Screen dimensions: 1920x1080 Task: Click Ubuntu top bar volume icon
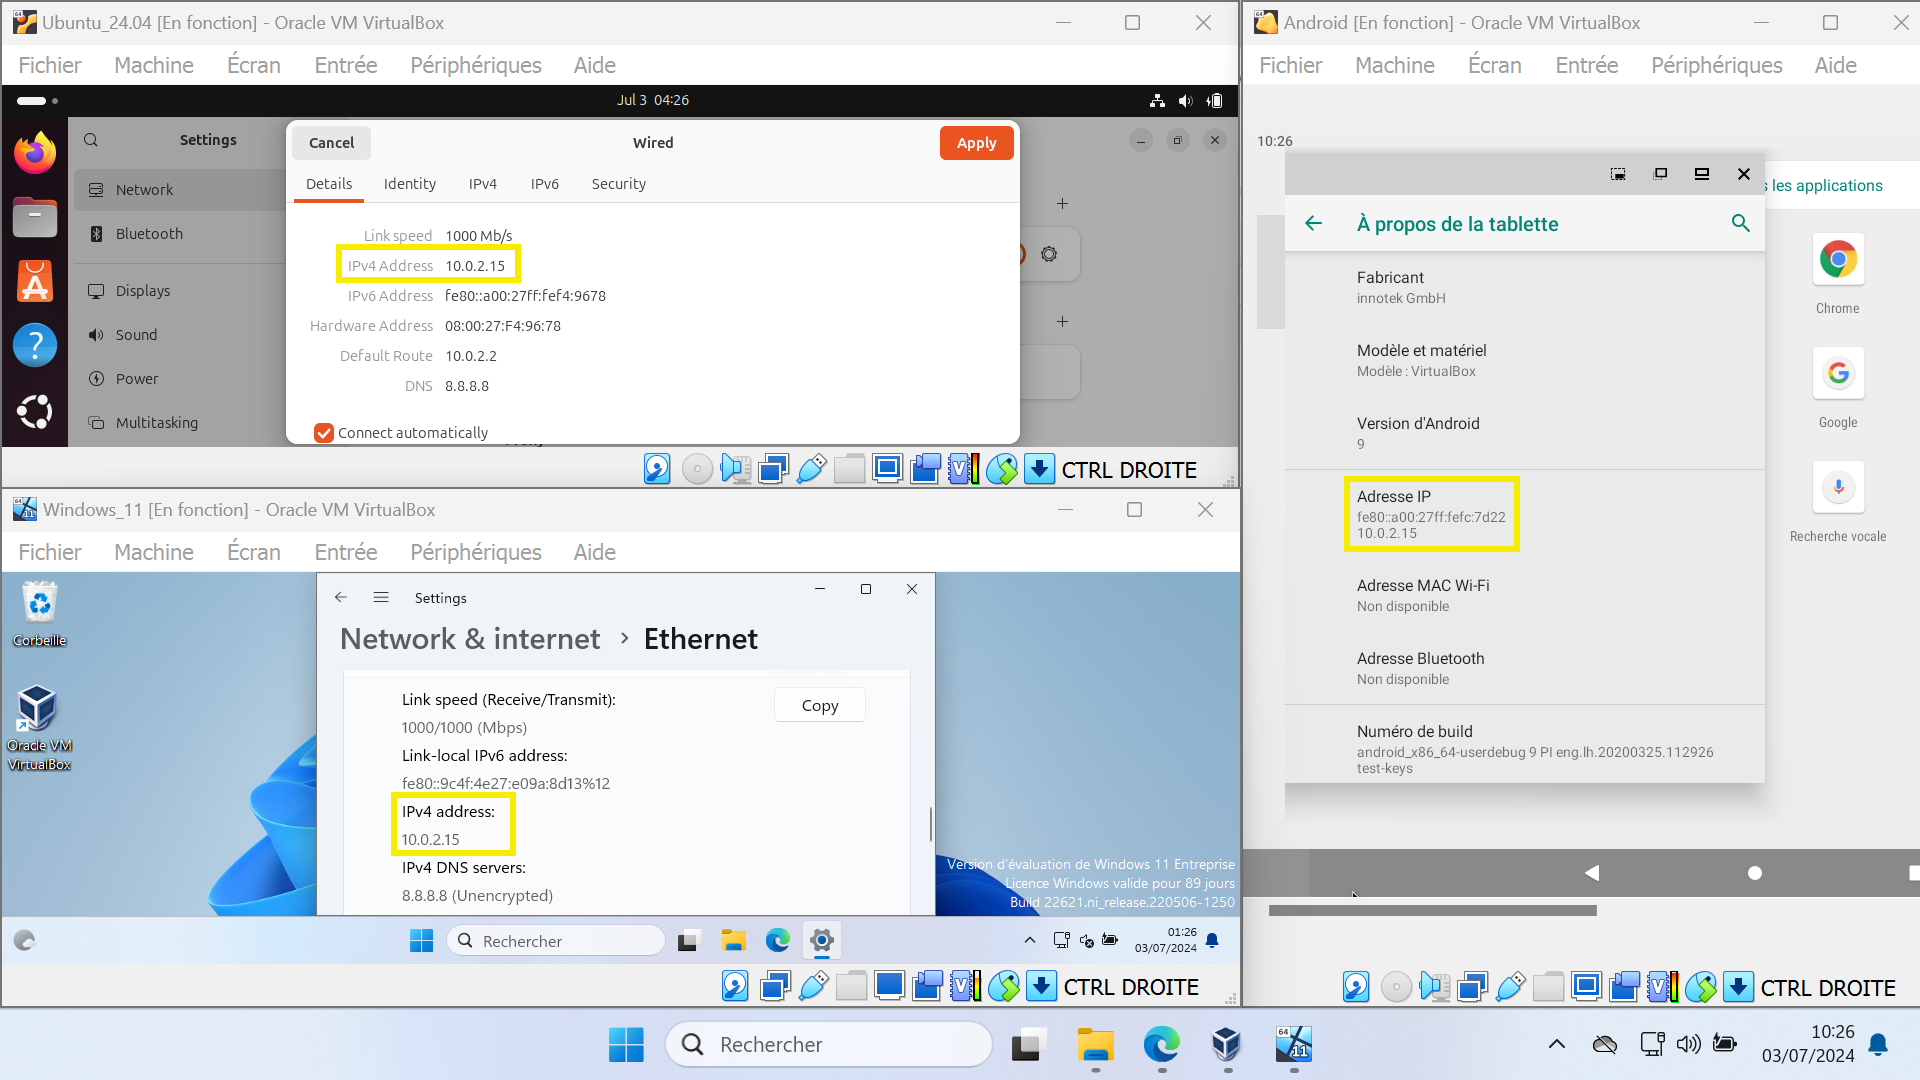[x=1186, y=100]
